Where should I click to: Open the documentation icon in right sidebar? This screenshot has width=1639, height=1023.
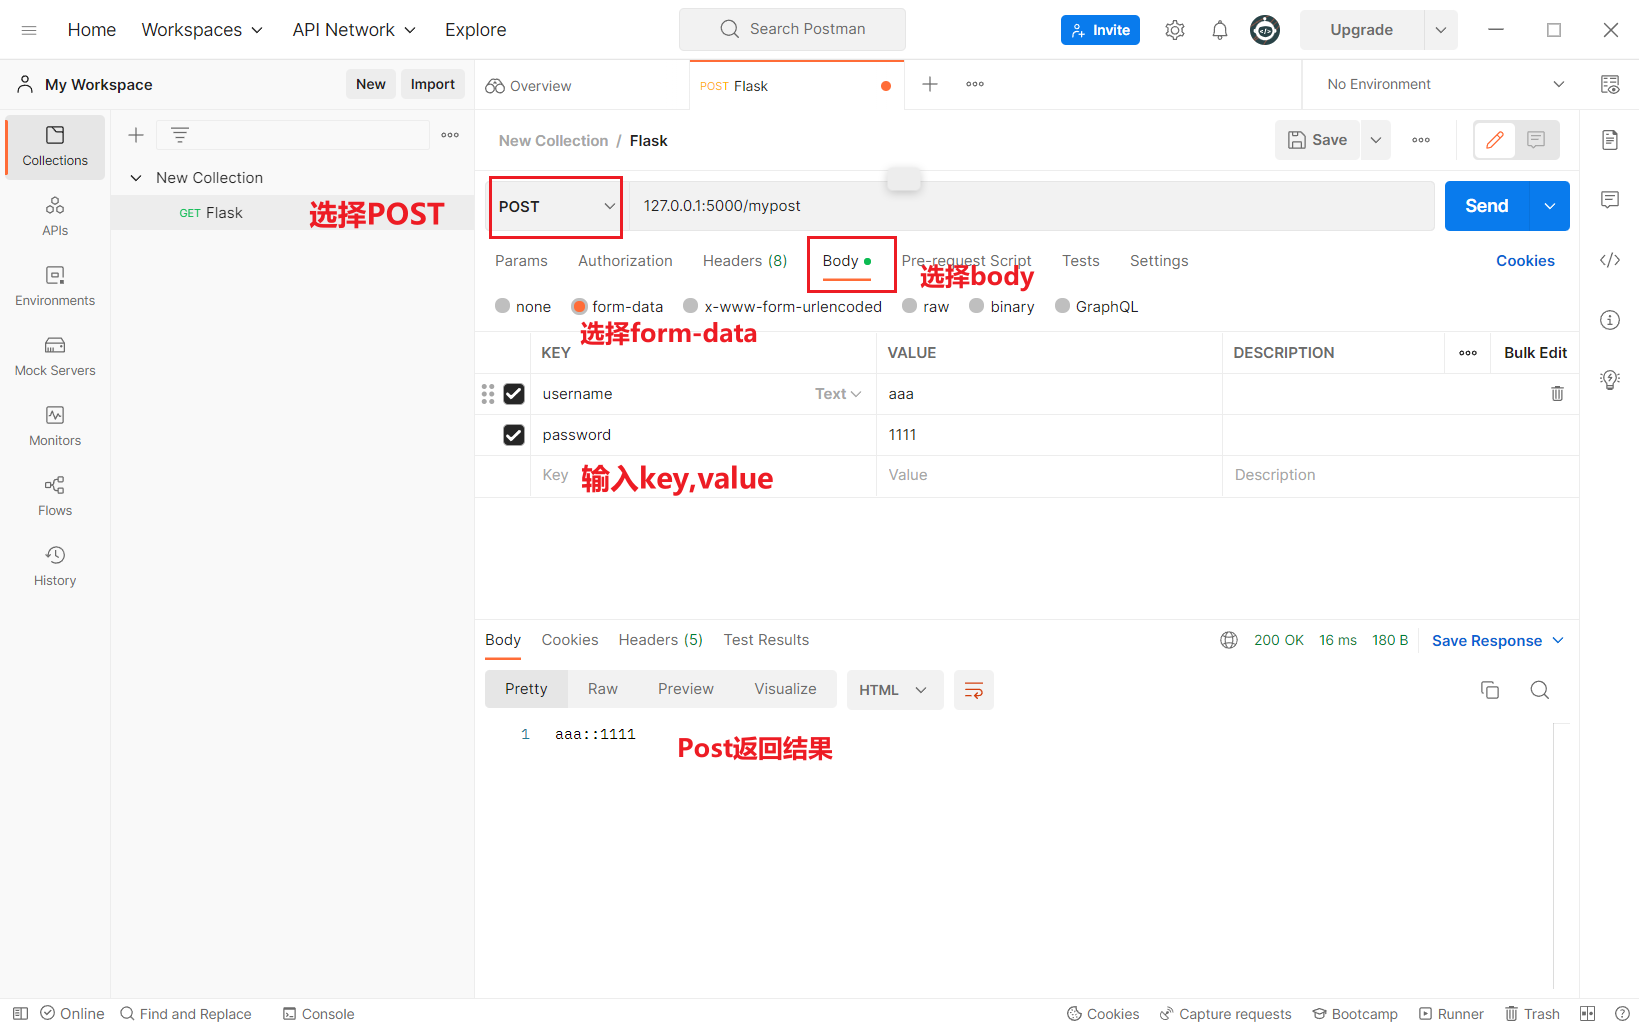pyautogui.click(x=1610, y=140)
